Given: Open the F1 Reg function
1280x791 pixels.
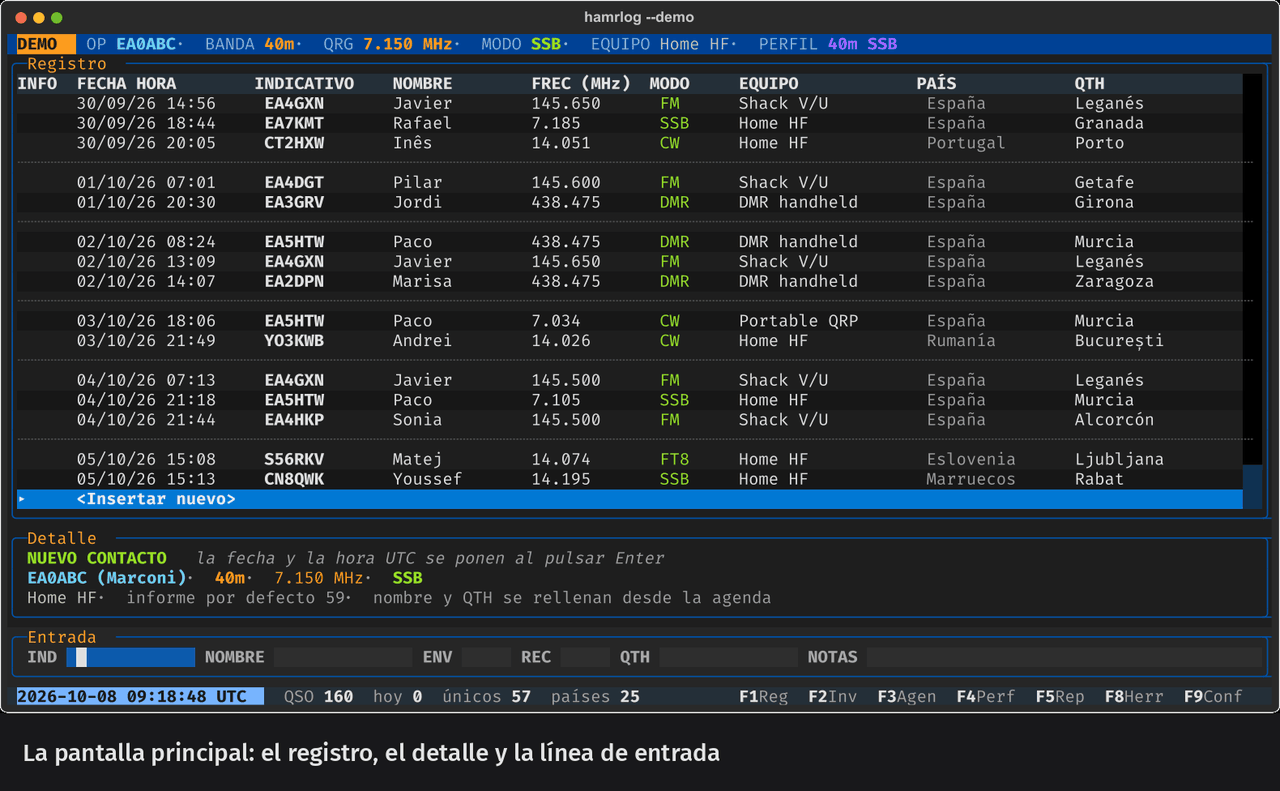Looking at the screenshot, I should click(763, 696).
